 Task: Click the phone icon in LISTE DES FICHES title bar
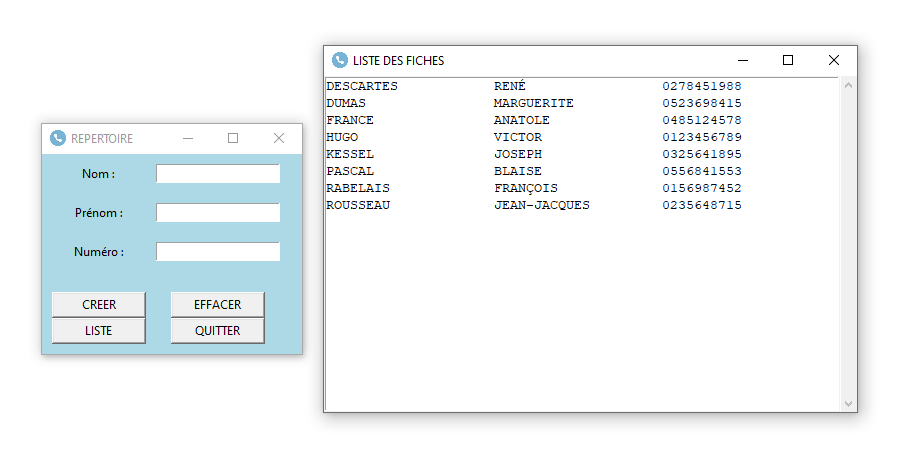click(340, 61)
